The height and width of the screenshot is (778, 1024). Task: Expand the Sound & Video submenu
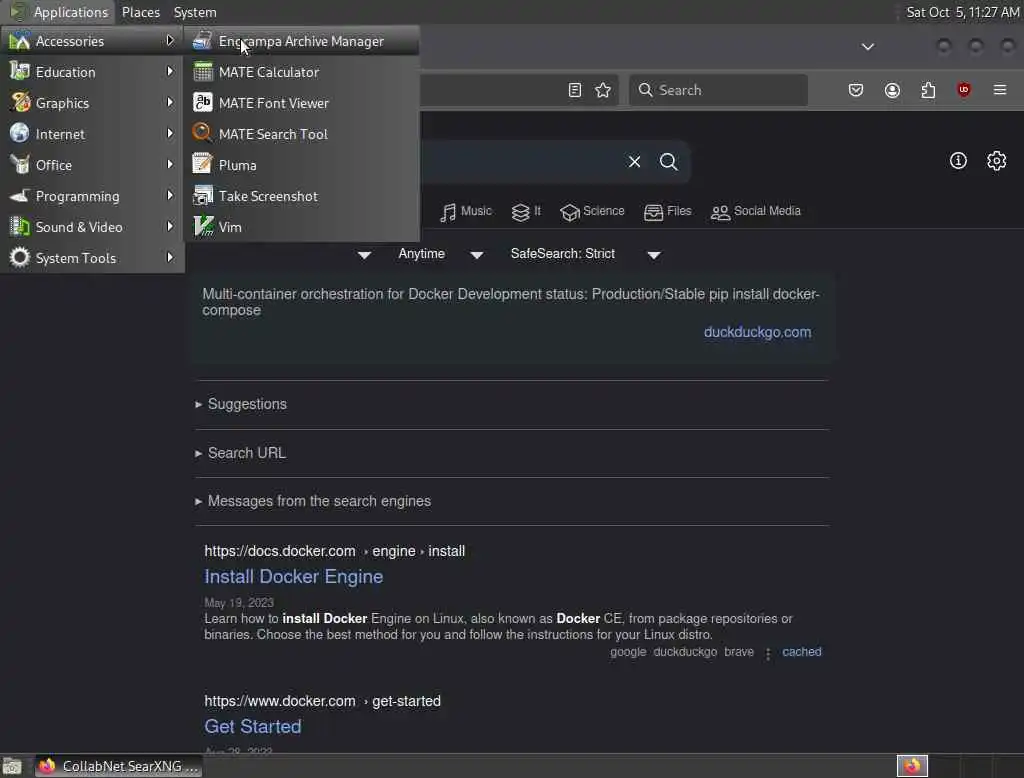92,227
